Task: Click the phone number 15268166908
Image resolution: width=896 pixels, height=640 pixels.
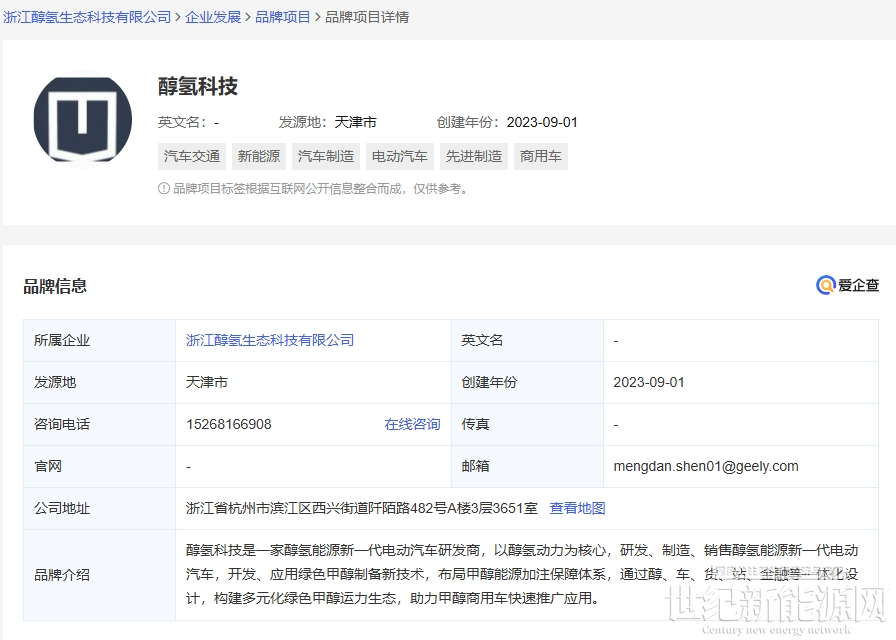Action: tap(229, 424)
